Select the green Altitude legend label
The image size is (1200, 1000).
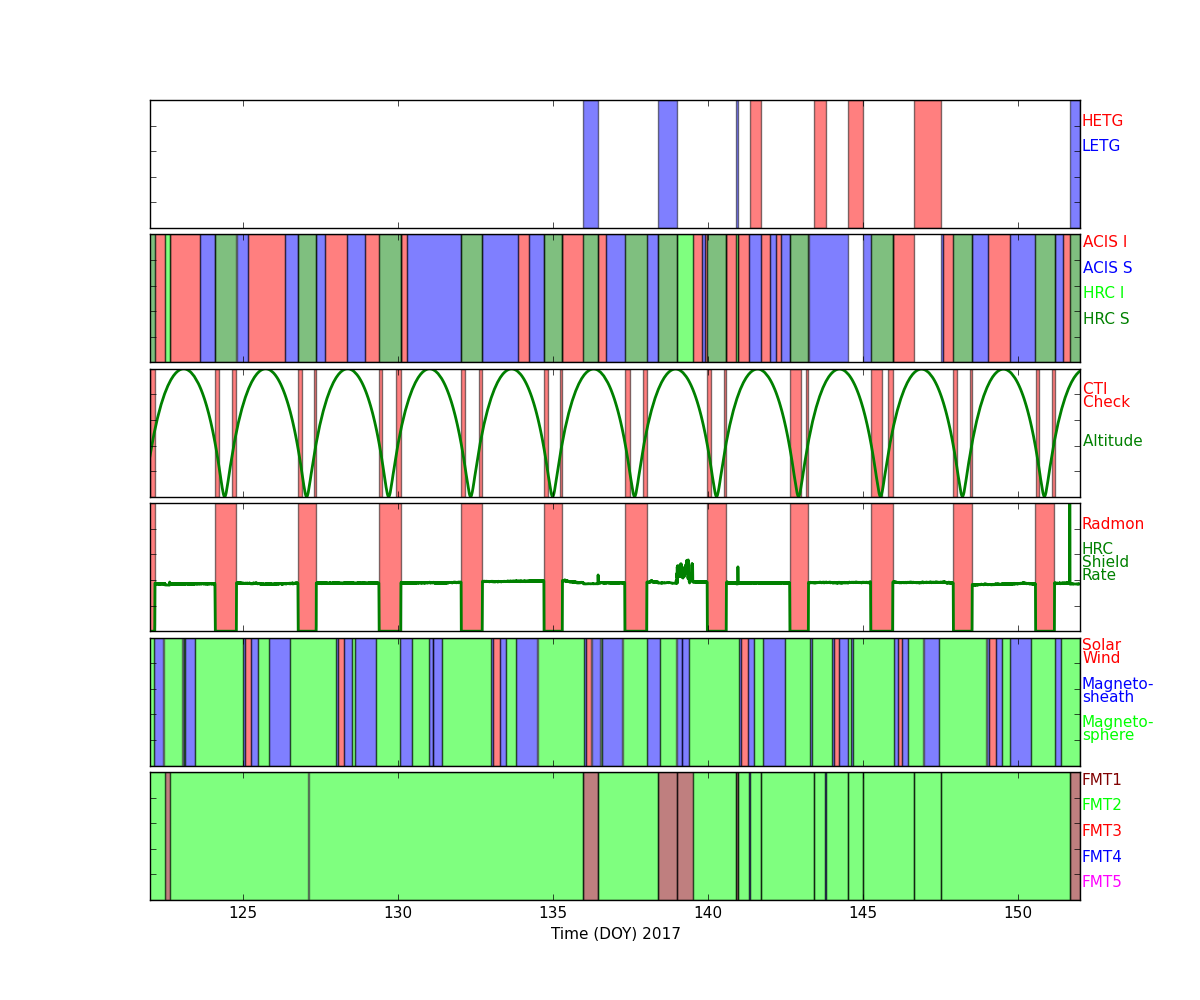tap(1112, 441)
